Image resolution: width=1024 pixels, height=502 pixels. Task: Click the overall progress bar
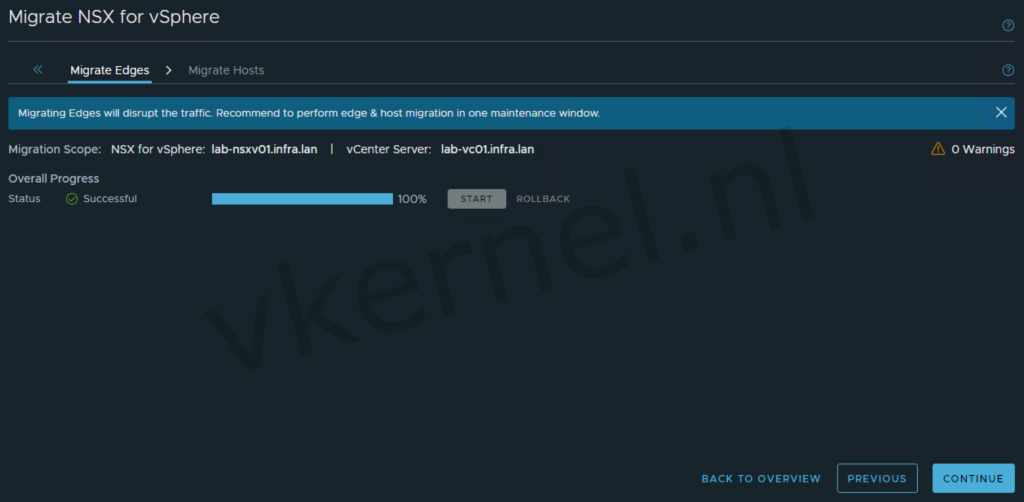click(302, 199)
